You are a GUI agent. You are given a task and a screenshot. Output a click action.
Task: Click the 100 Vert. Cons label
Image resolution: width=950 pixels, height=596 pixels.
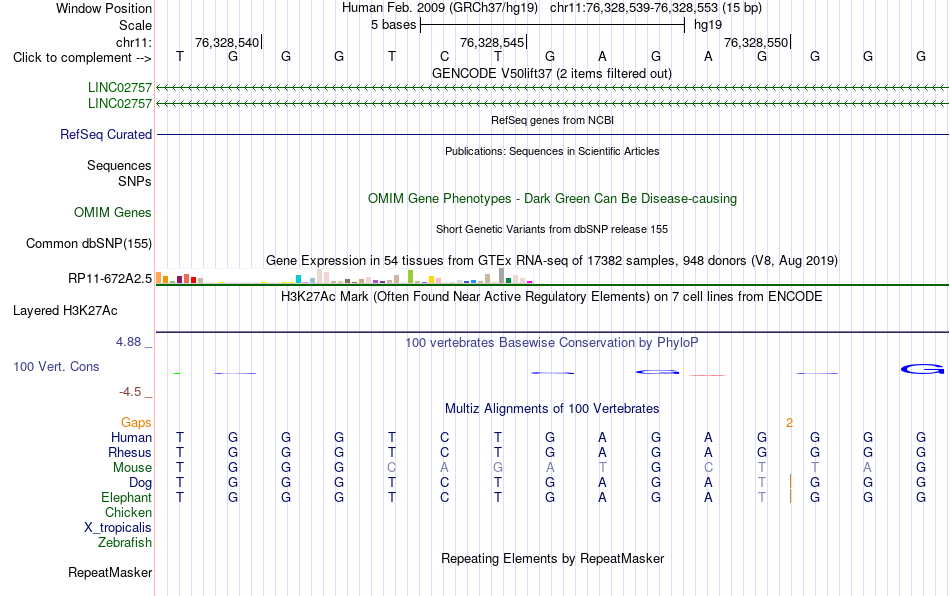coord(56,366)
